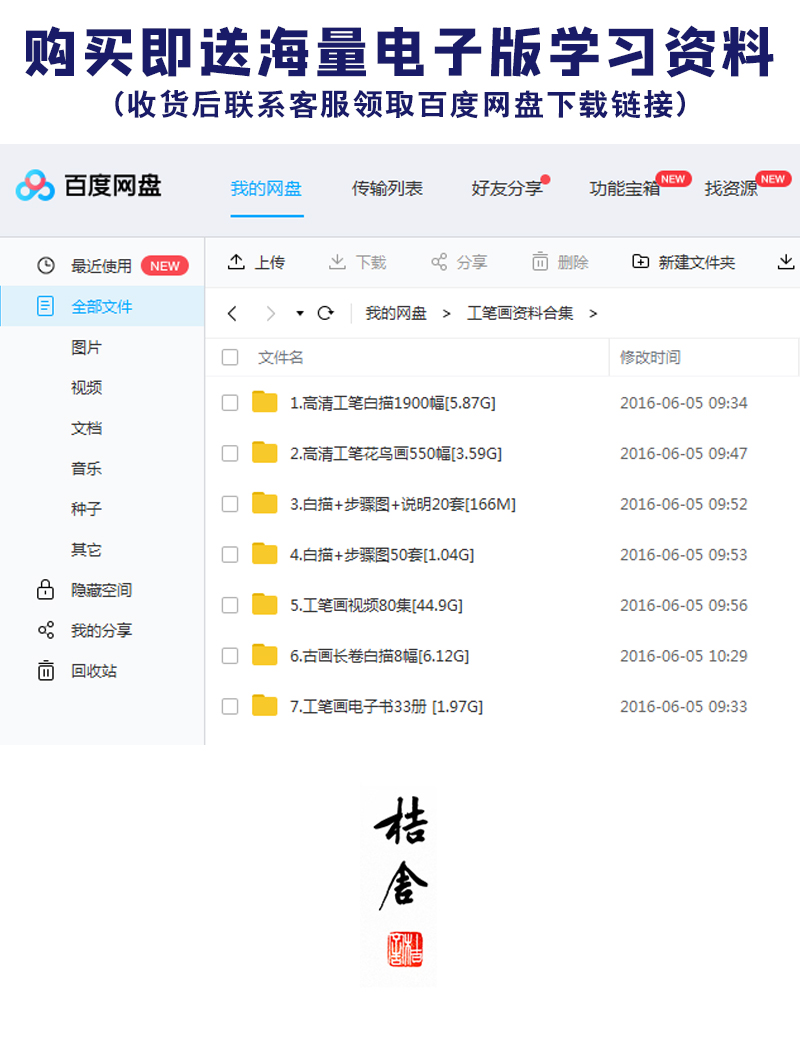Click the chevron after 工笔画资料合集 breadcrumb
Screen dimensions: 800x1044
tap(593, 314)
